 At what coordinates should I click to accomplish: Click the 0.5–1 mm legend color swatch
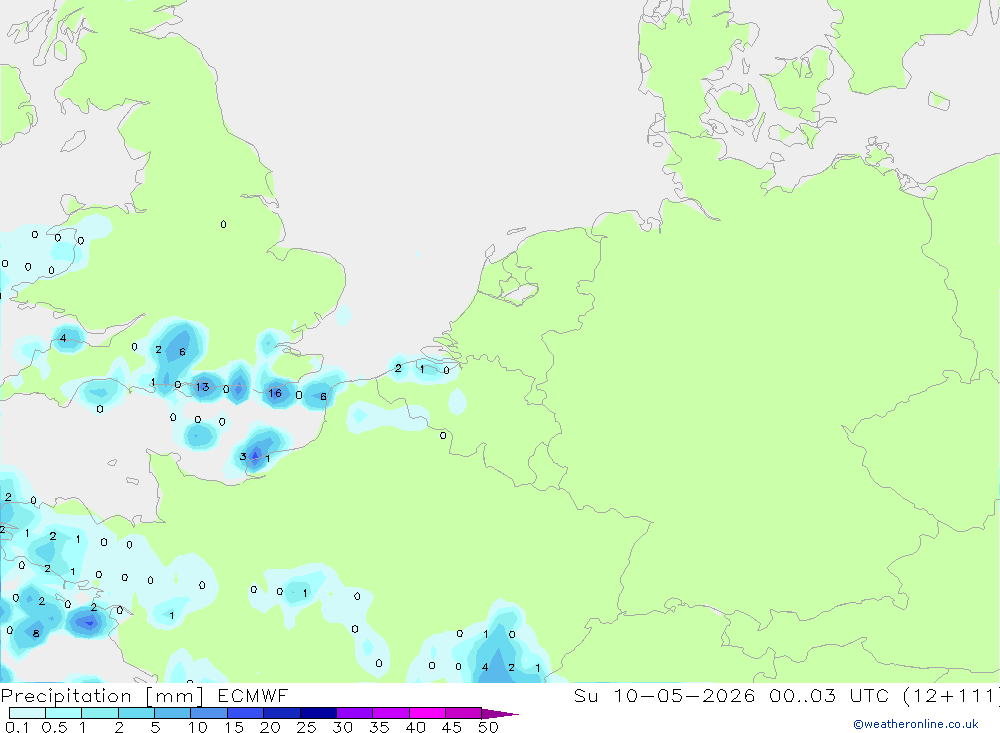(x=64, y=713)
